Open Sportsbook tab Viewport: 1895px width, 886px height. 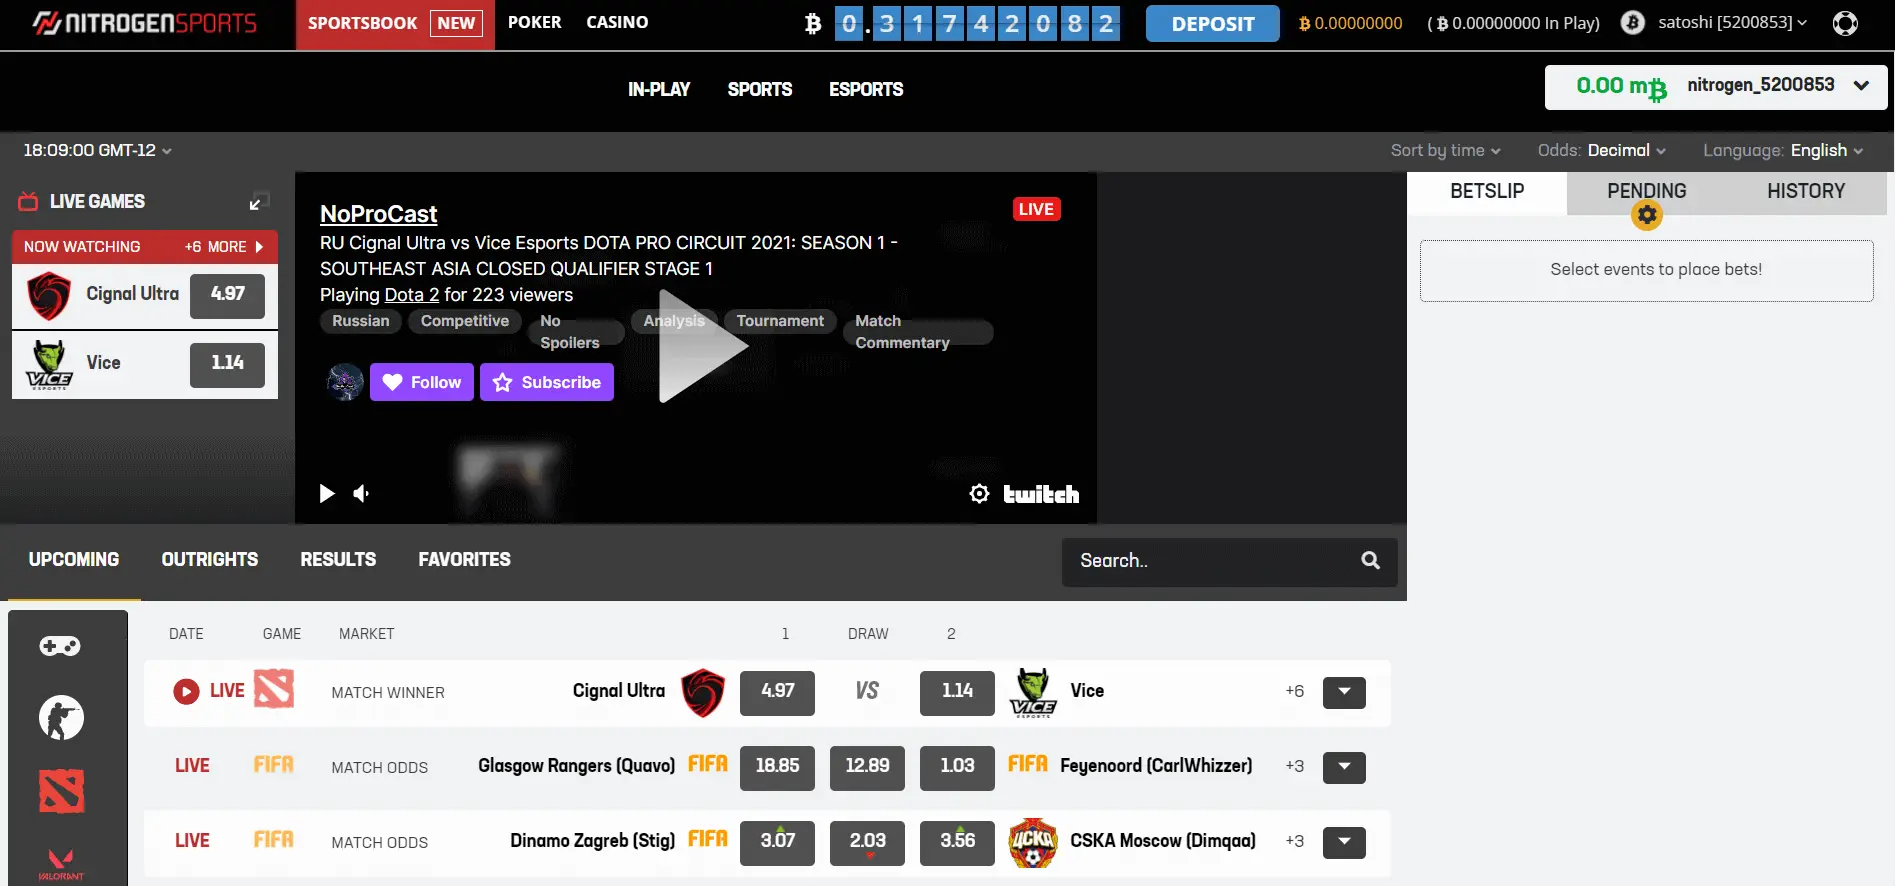395,25
